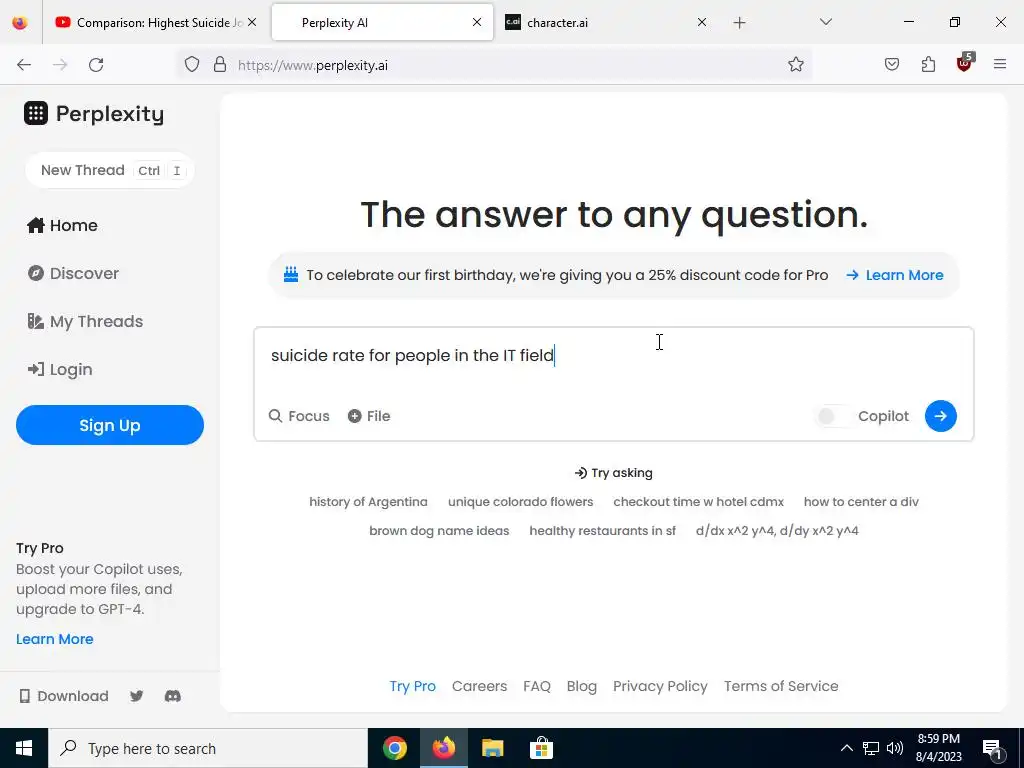Click Learn More in birthday banner
Viewport: 1024px width, 768px height.
[x=895, y=275]
